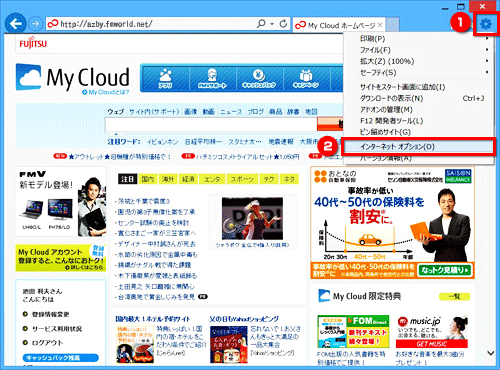Image resolution: width=500 pixels, height=370 pixels.
Task: Click the キャッシュバック残高 button
Action: click(x=61, y=358)
